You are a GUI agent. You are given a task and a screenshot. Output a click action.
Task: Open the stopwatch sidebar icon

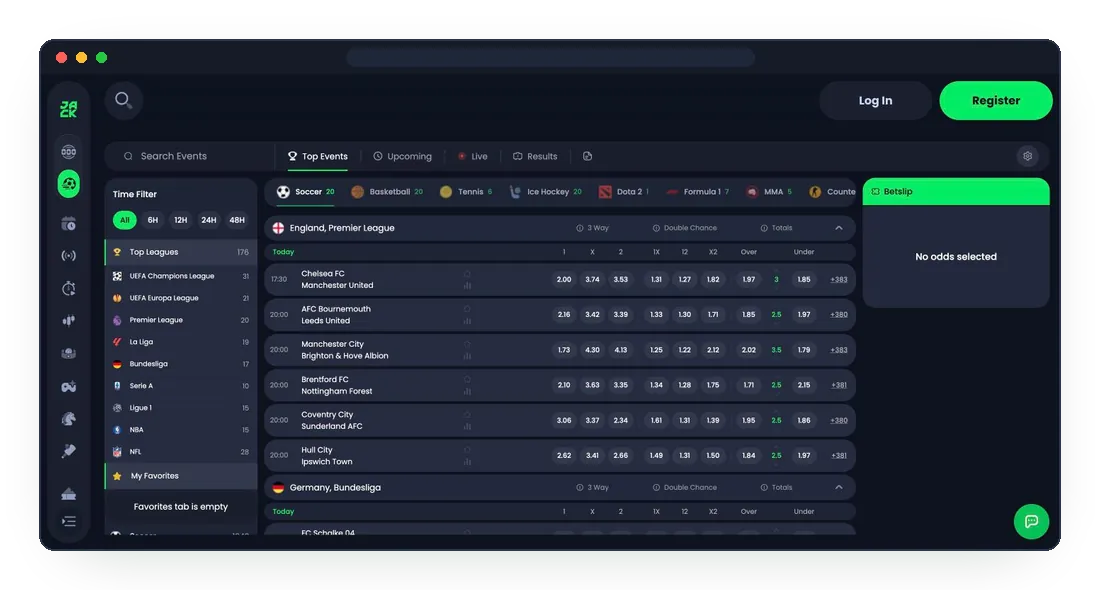pyautogui.click(x=69, y=288)
